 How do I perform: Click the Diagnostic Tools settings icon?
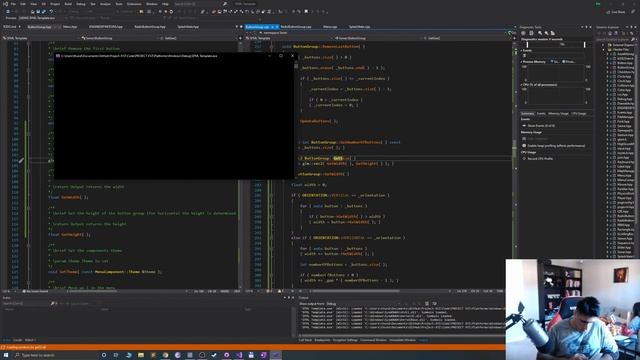(523, 33)
